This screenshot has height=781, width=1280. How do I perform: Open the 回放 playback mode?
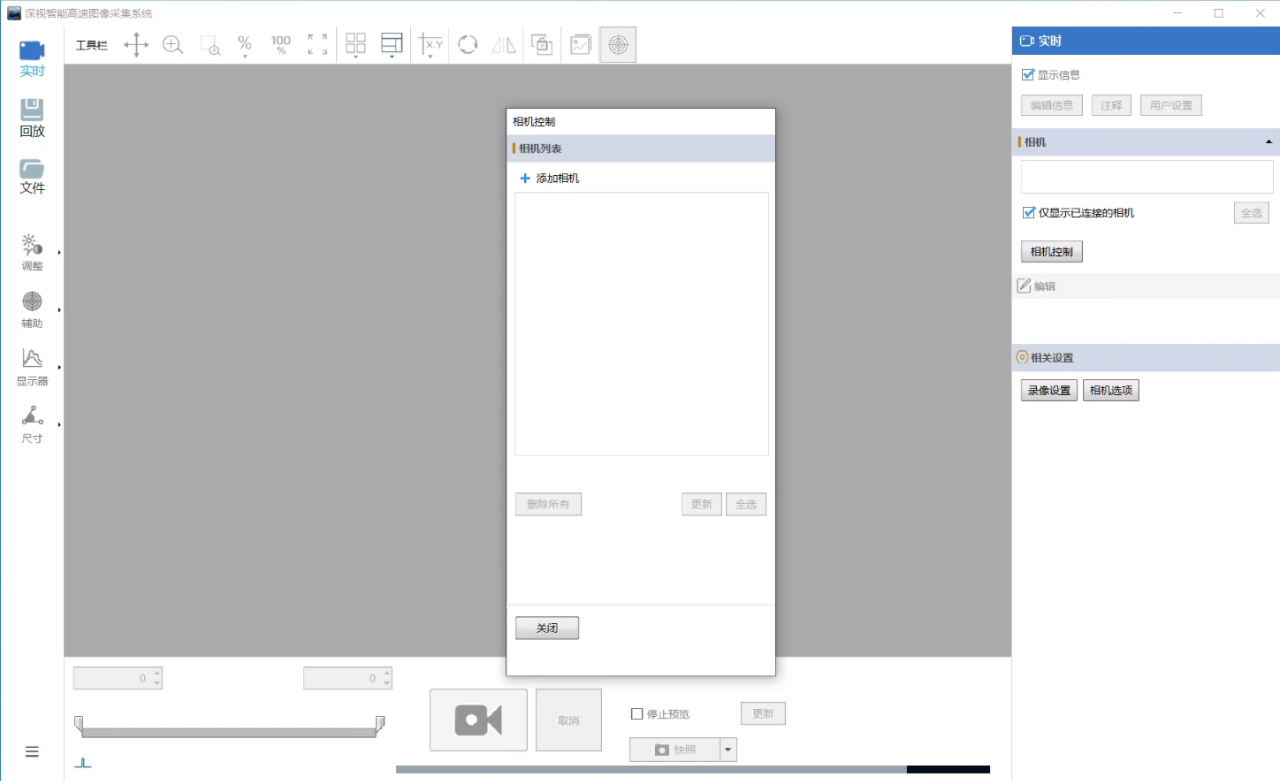tap(32, 118)
